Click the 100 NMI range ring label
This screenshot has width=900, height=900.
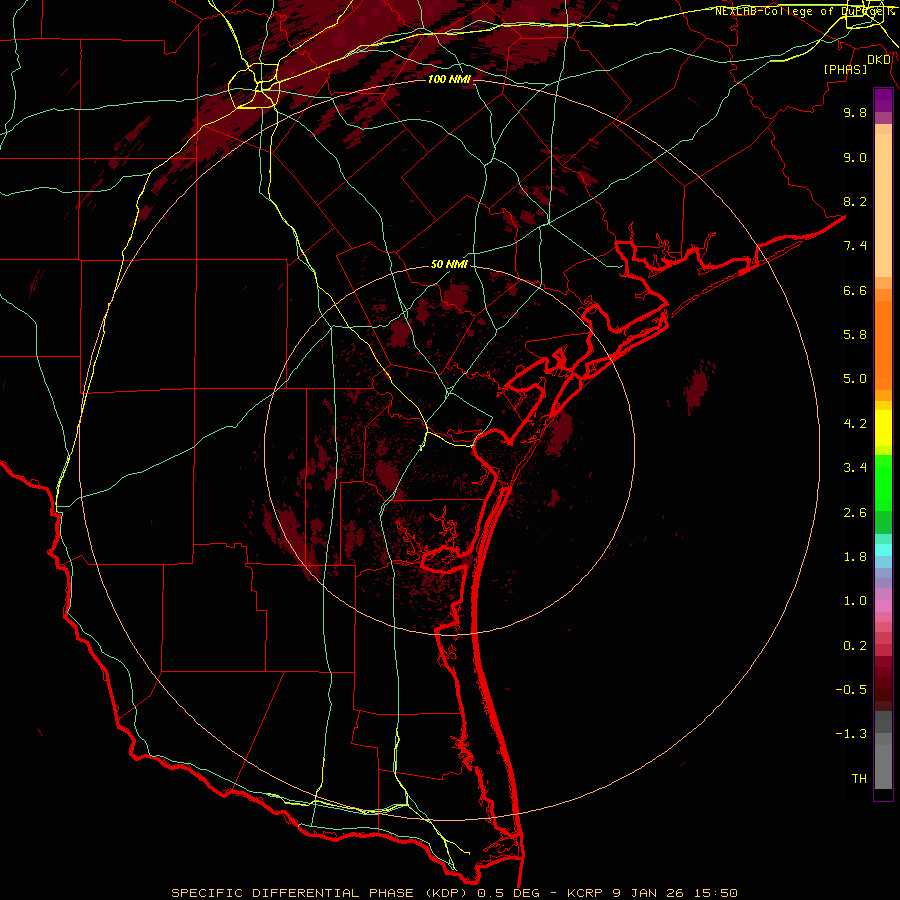coord(449,79)
